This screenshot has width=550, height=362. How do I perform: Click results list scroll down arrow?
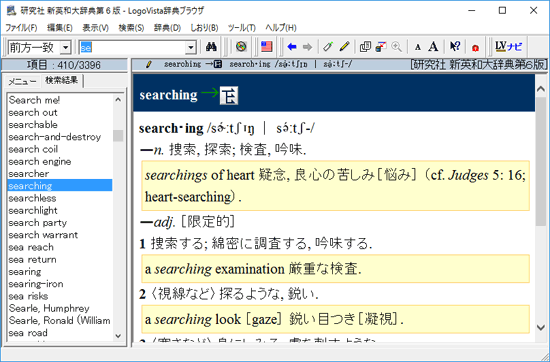tap(118, 336)
